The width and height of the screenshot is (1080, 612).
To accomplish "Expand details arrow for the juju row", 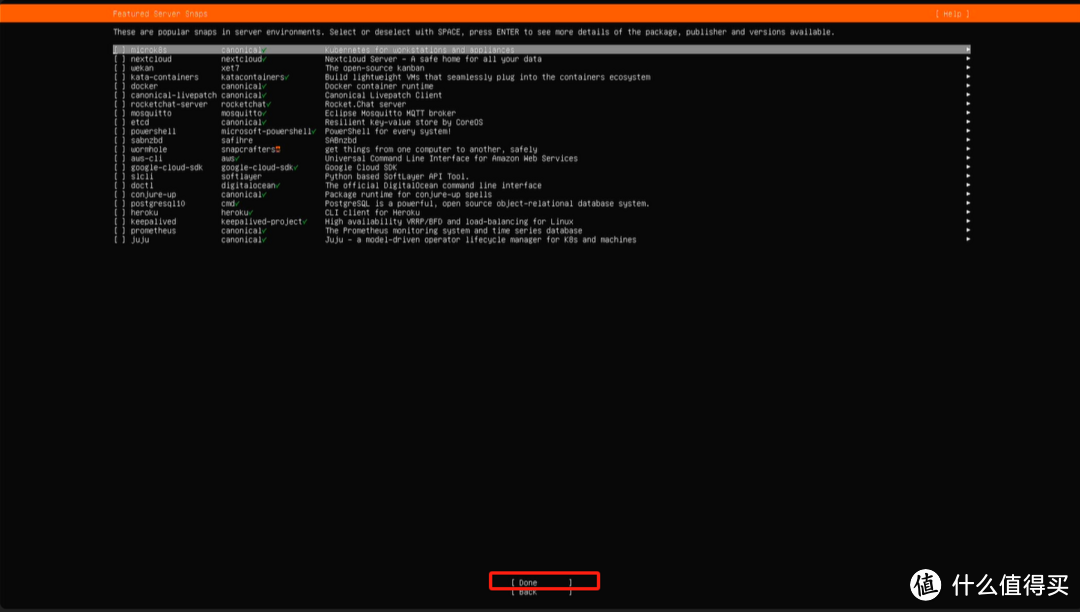I will click(x=967, y=240).
